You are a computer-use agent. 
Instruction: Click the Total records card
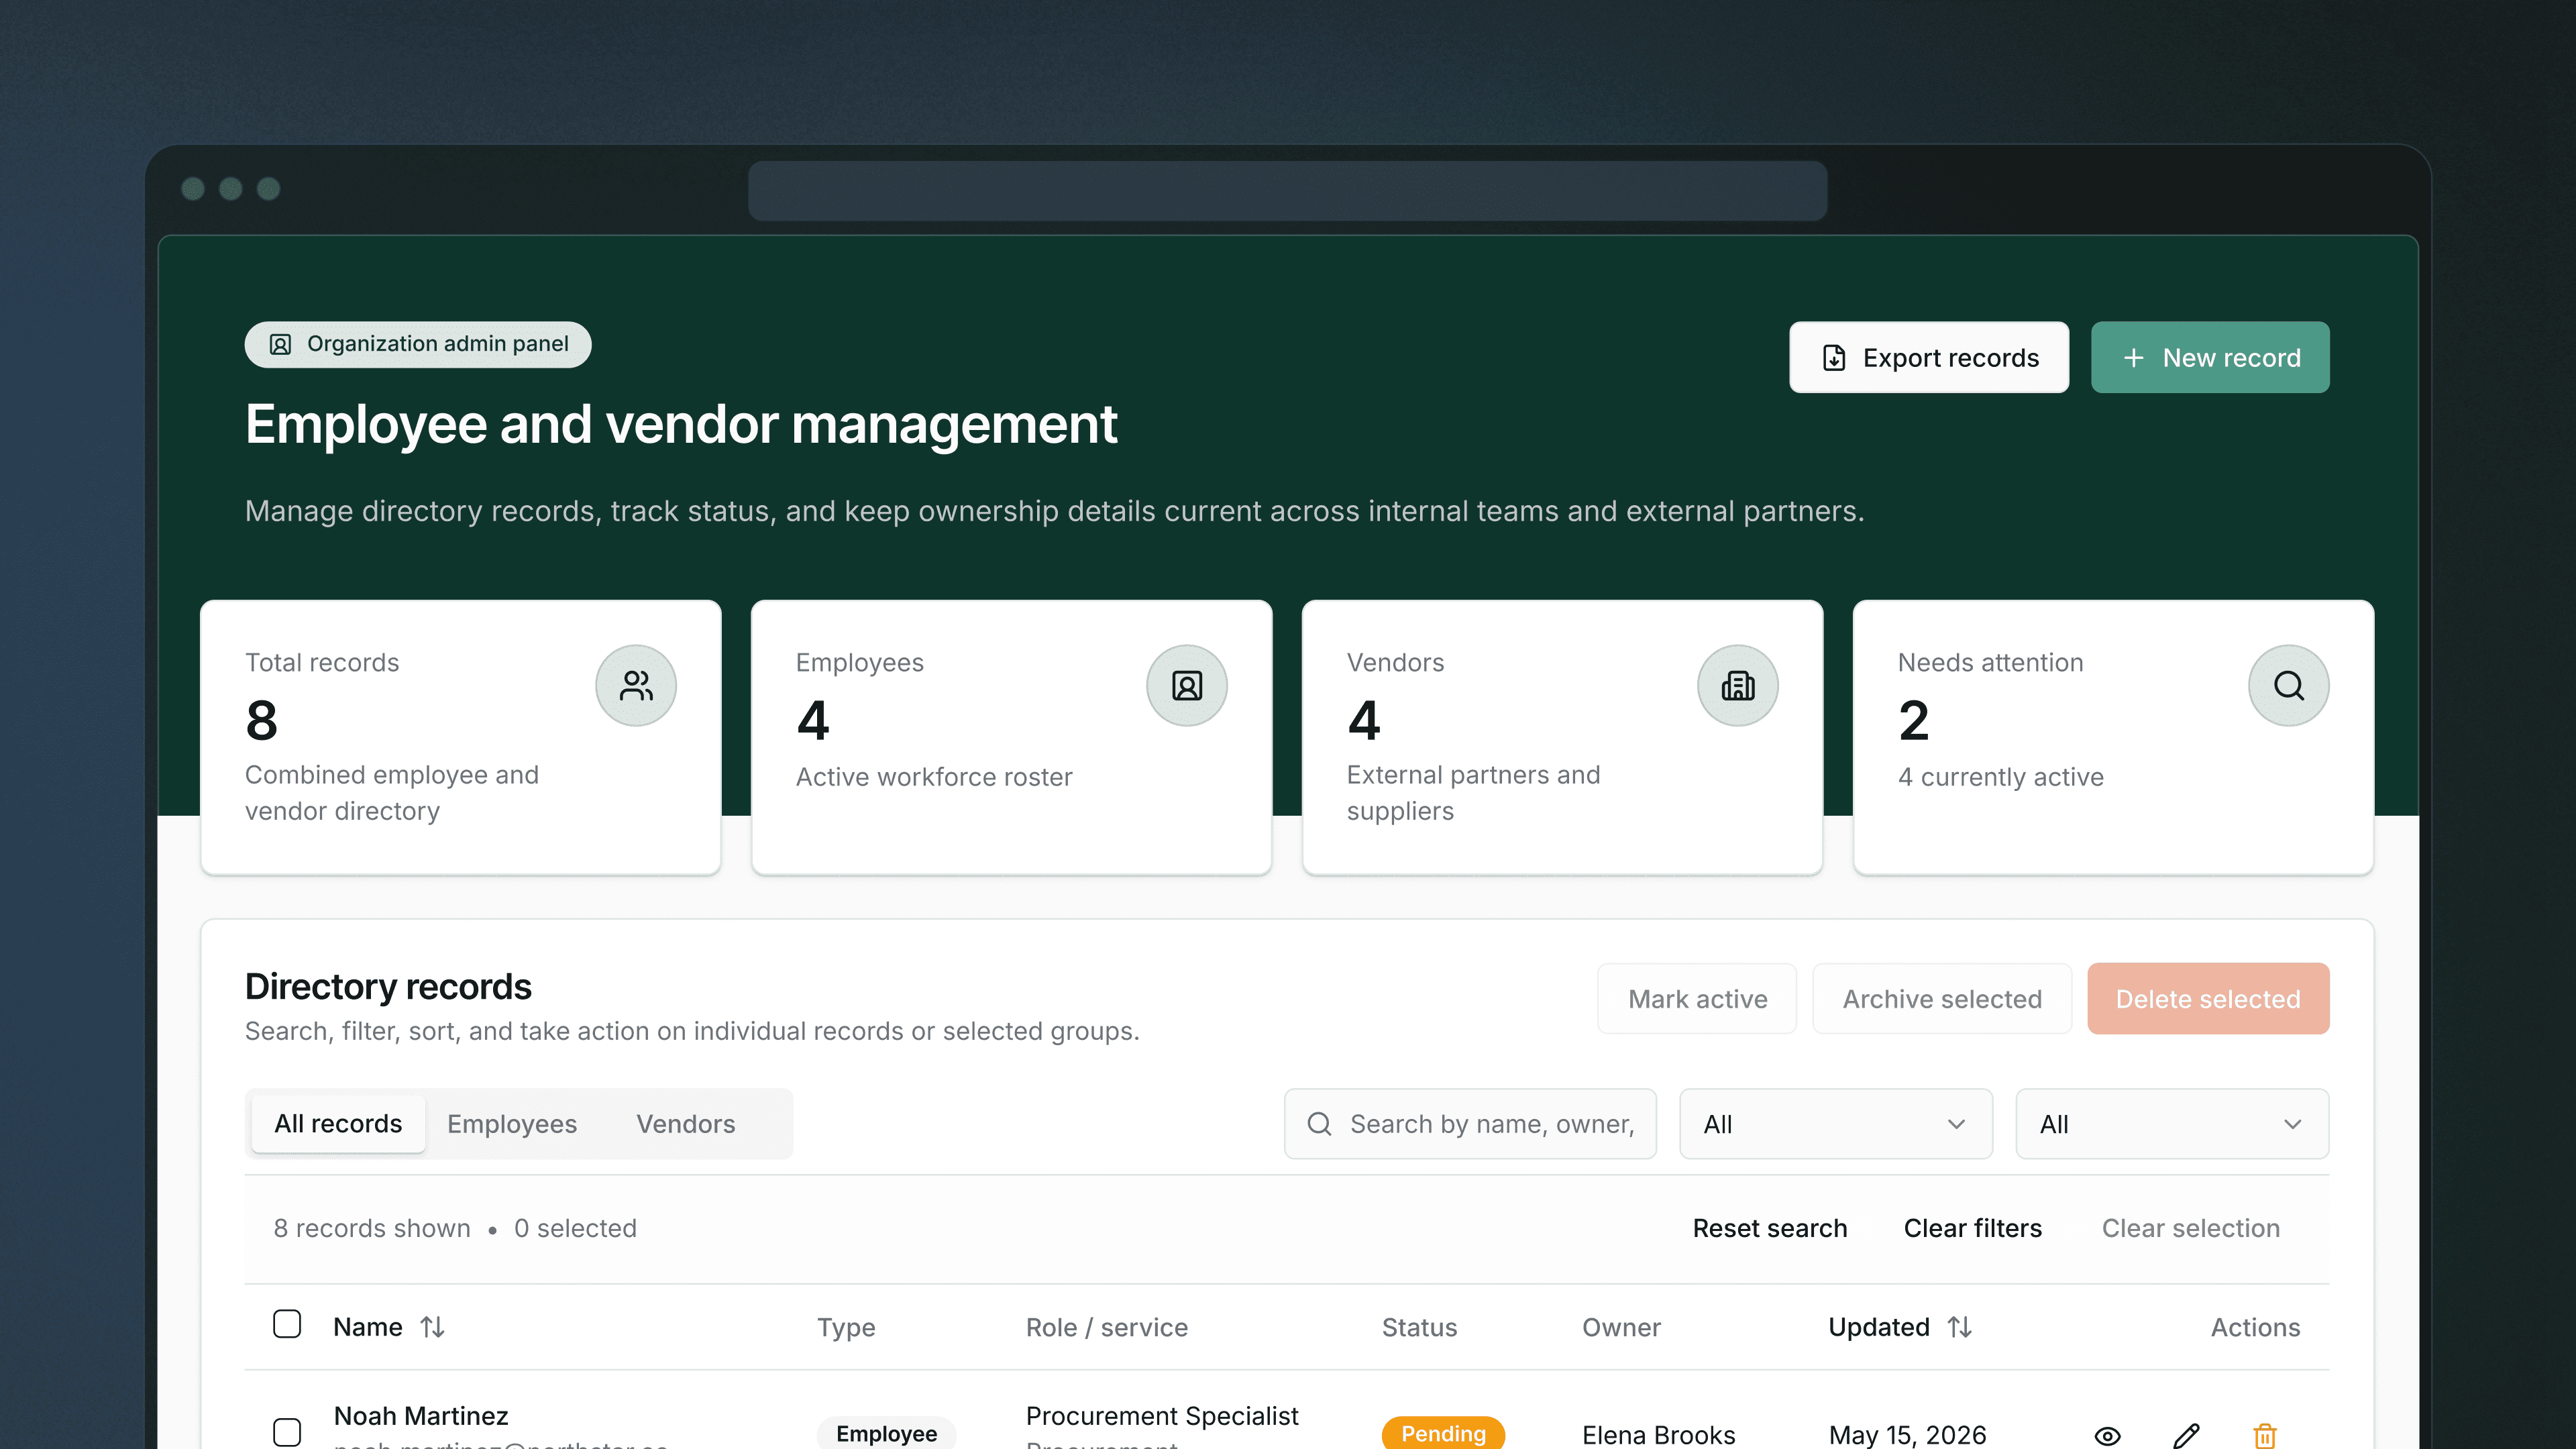pos(461,737)
